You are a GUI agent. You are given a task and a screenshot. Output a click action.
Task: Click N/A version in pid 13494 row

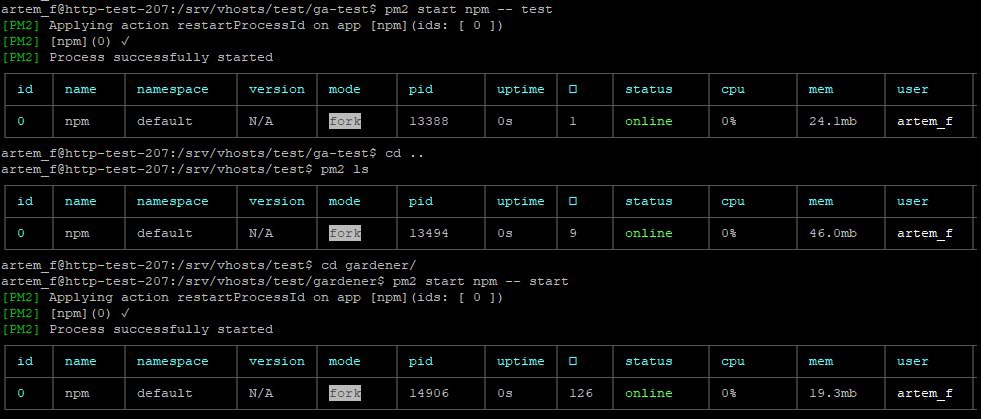point(261,234)
